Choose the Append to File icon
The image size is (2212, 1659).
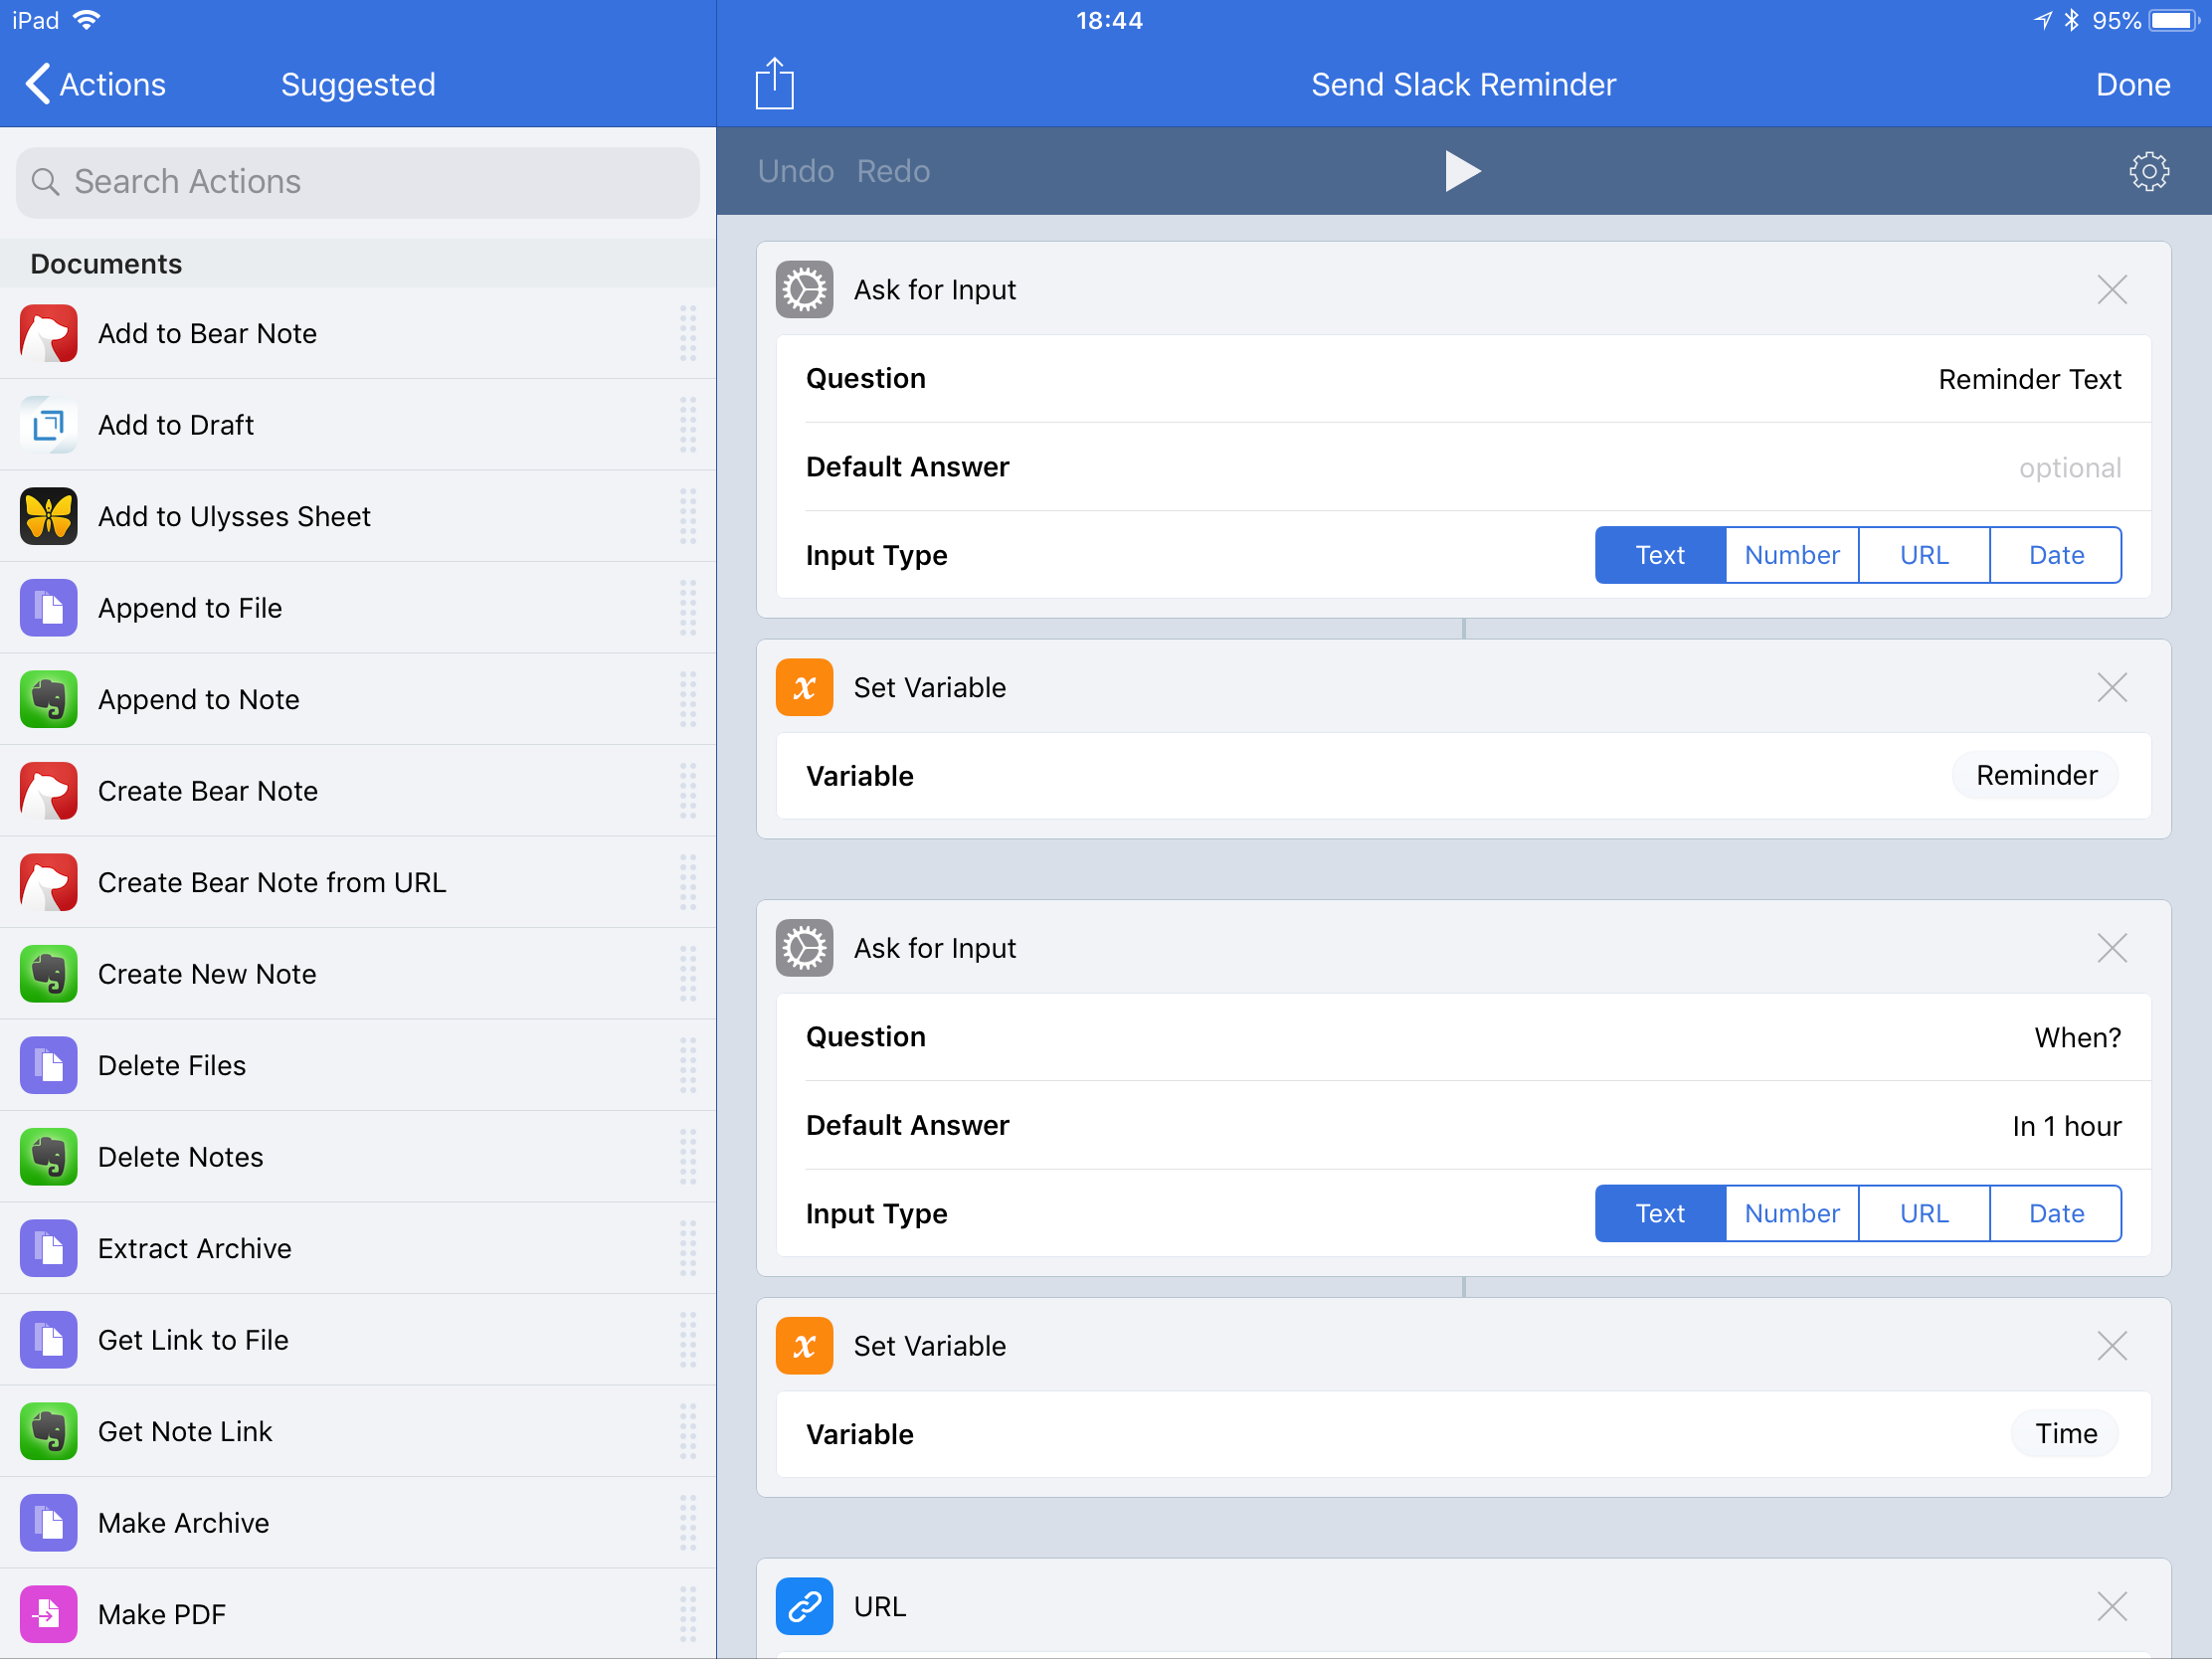[48, 608]
